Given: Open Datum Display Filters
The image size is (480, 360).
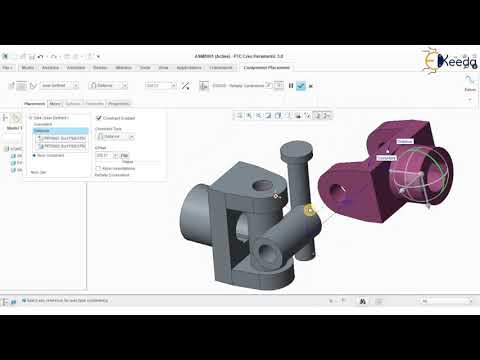Looking at the screenshot, I should [308, 116].
